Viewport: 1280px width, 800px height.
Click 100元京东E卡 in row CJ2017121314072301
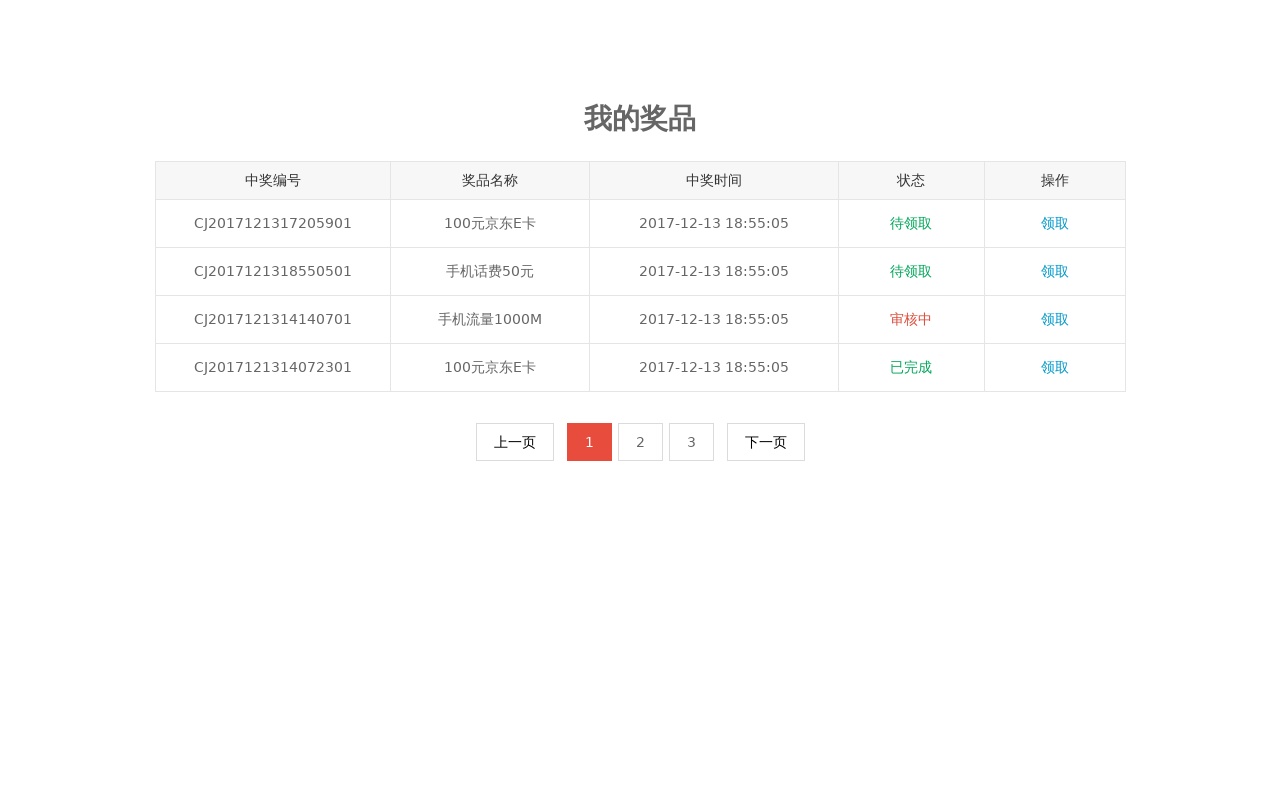tap(490, 368)
